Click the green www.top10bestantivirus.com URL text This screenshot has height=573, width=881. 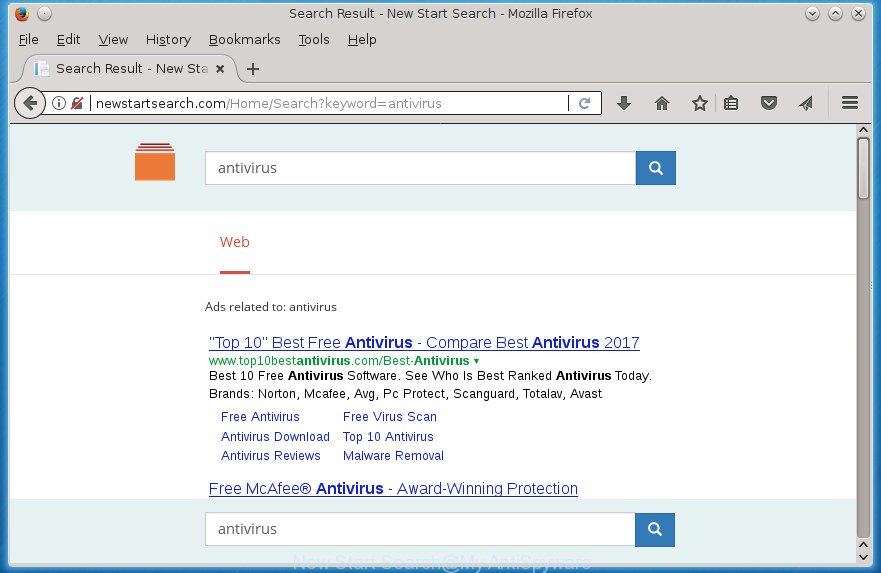339,361
